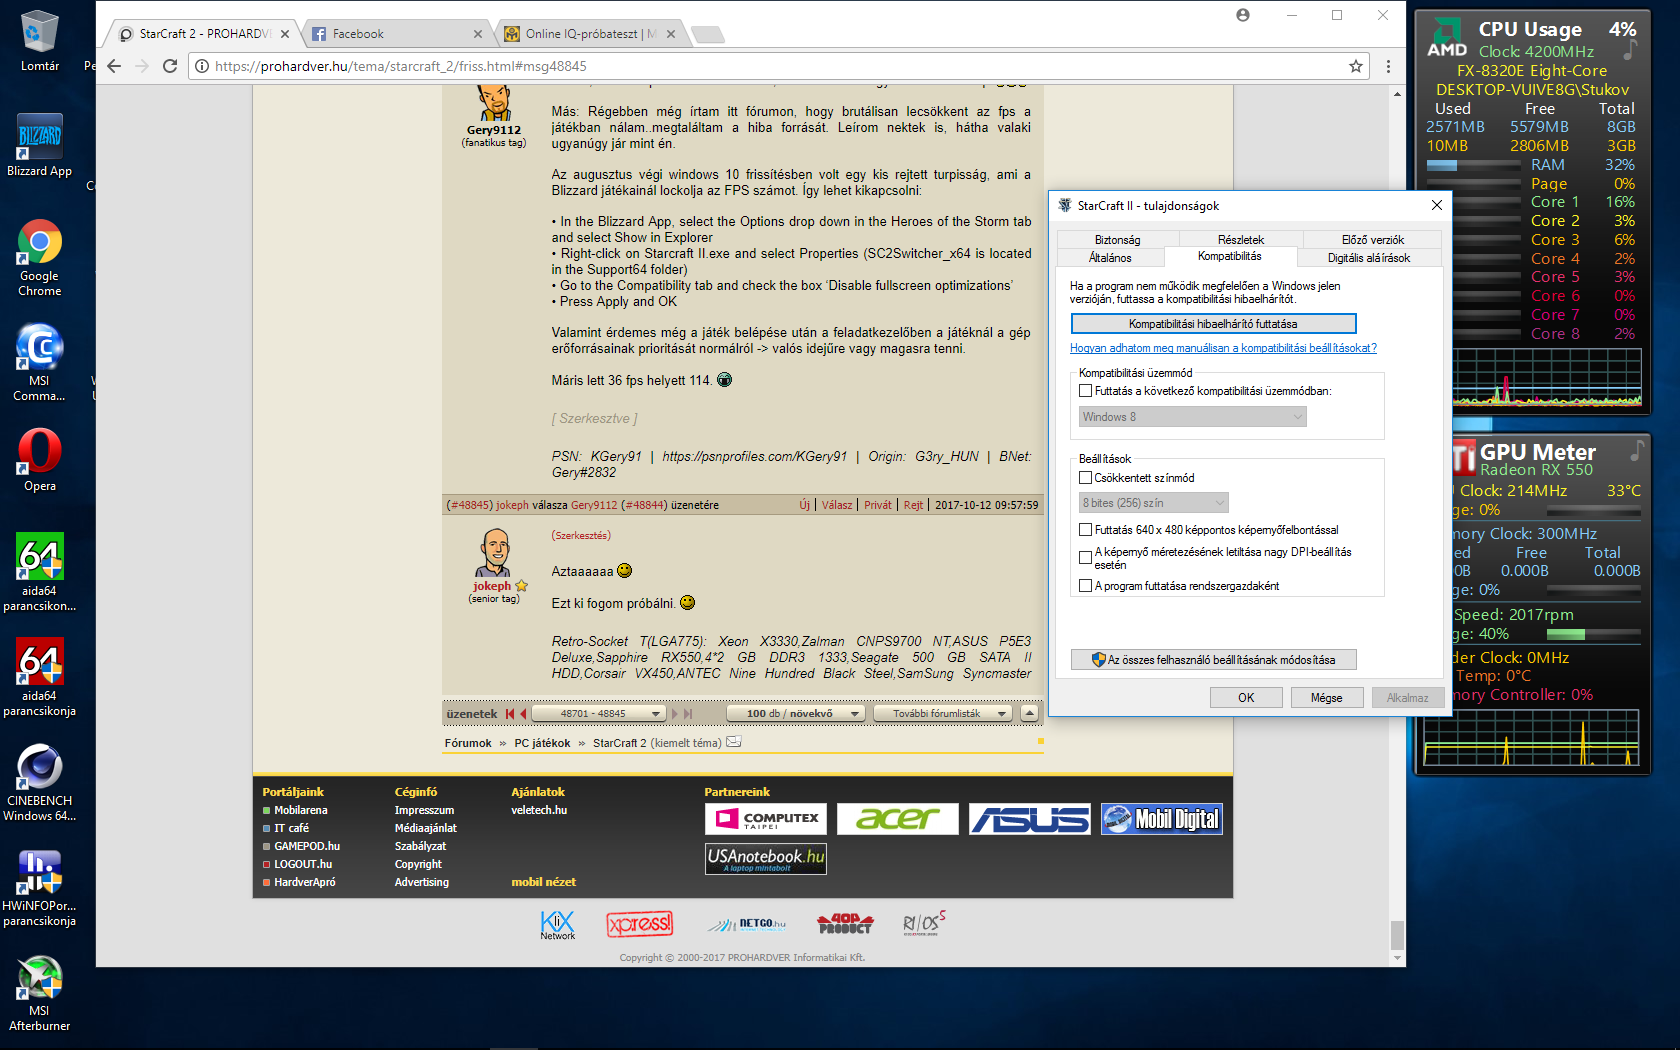The image size is (1680, 1050).
Task: Click the KliX Network logo in footer
Action: (x=558, y=924)
